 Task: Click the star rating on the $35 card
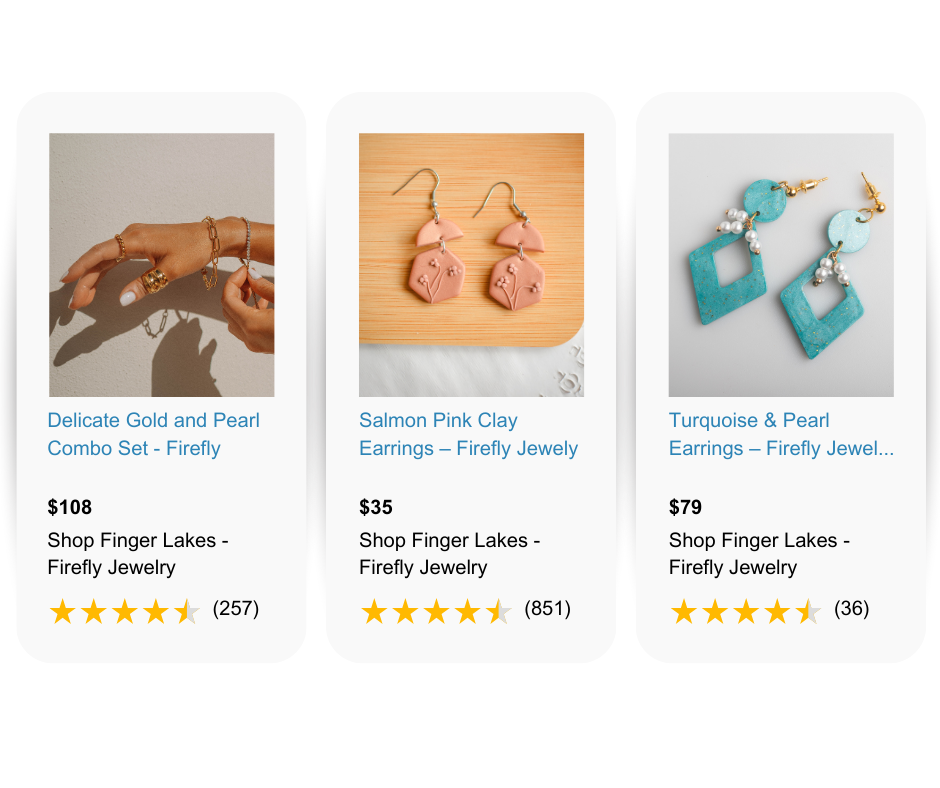435,611
